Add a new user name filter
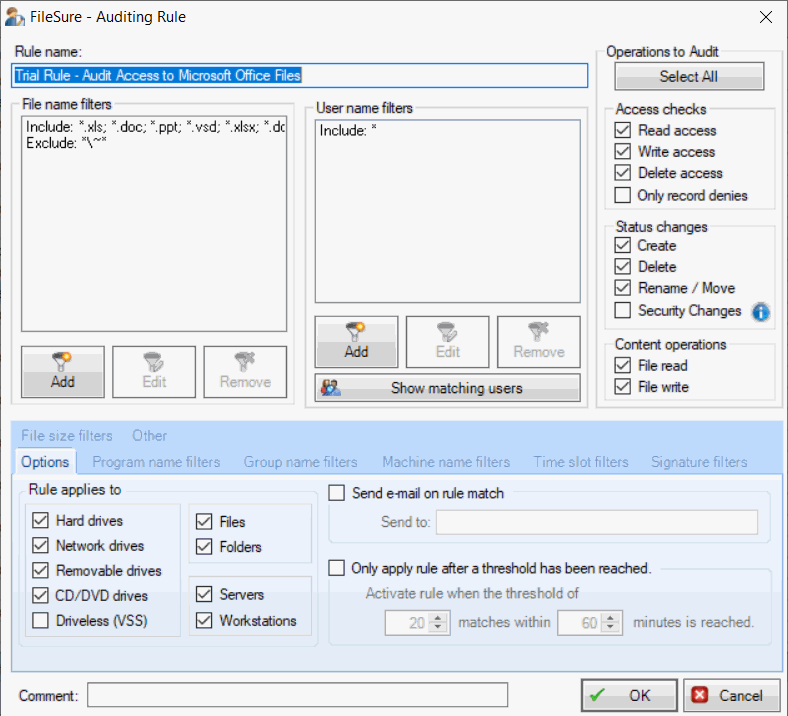Image resolution: width=788 pixels, height=716 pixels. click(356, 342)
